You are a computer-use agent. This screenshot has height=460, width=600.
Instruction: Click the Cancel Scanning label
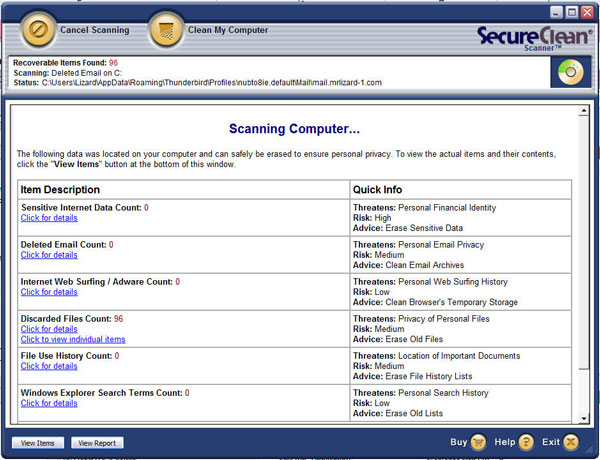point(95,30)
